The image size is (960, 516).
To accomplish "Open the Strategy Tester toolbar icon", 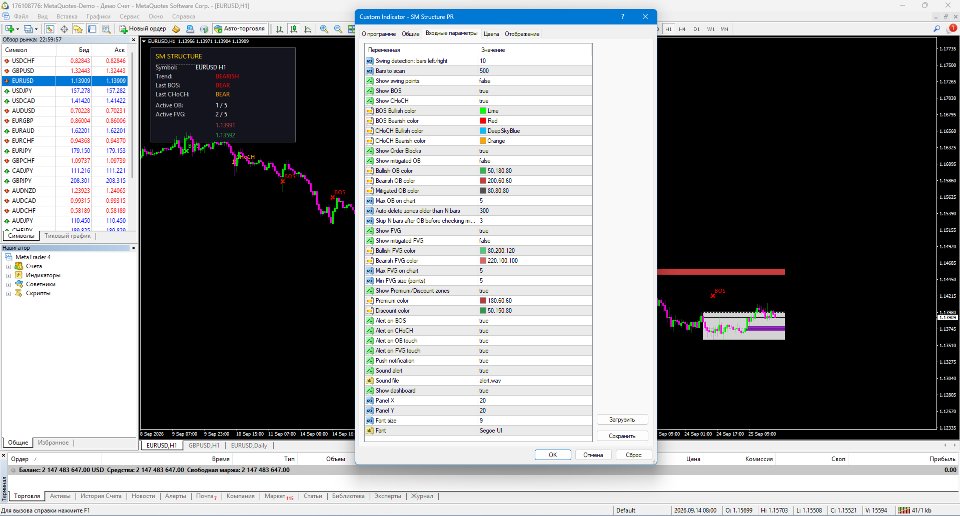I will coord(106,29).
